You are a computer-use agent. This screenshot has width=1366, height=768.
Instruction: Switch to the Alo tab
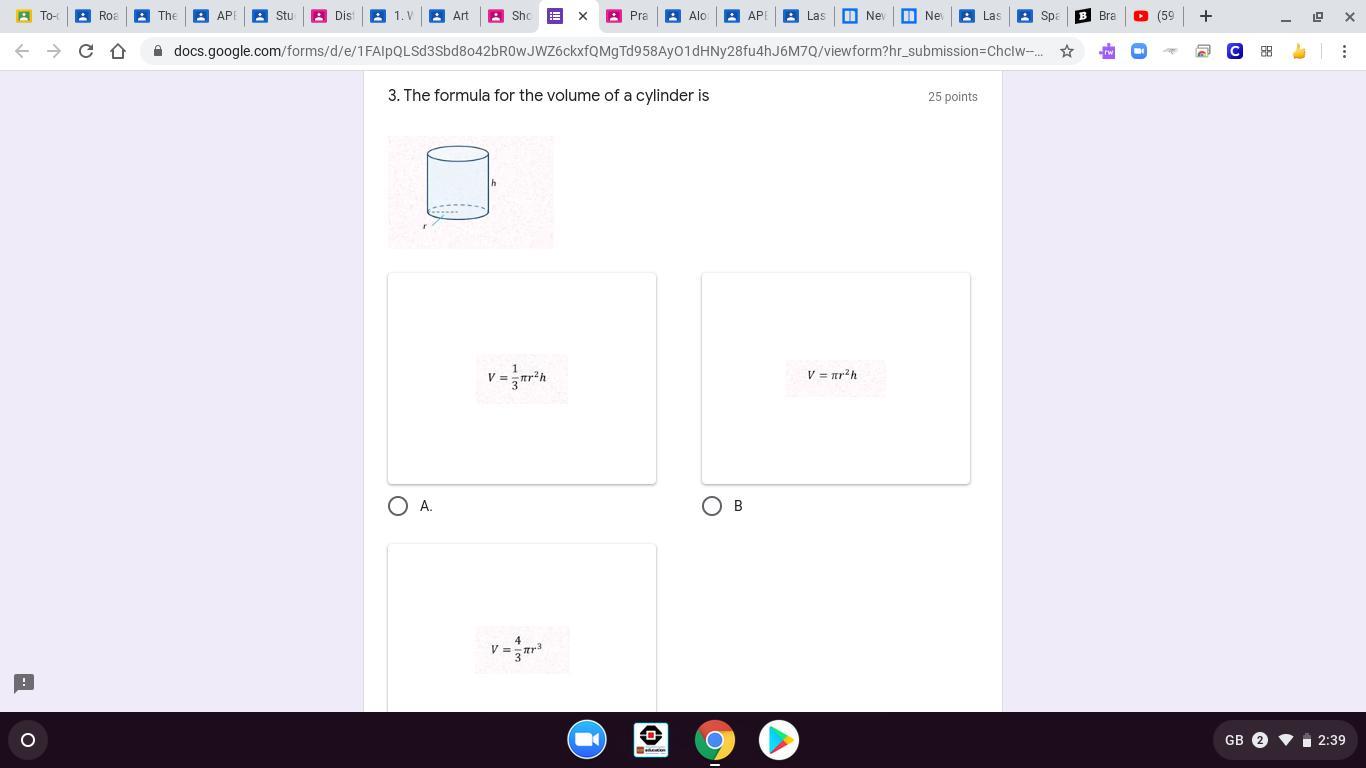[686, 16]
